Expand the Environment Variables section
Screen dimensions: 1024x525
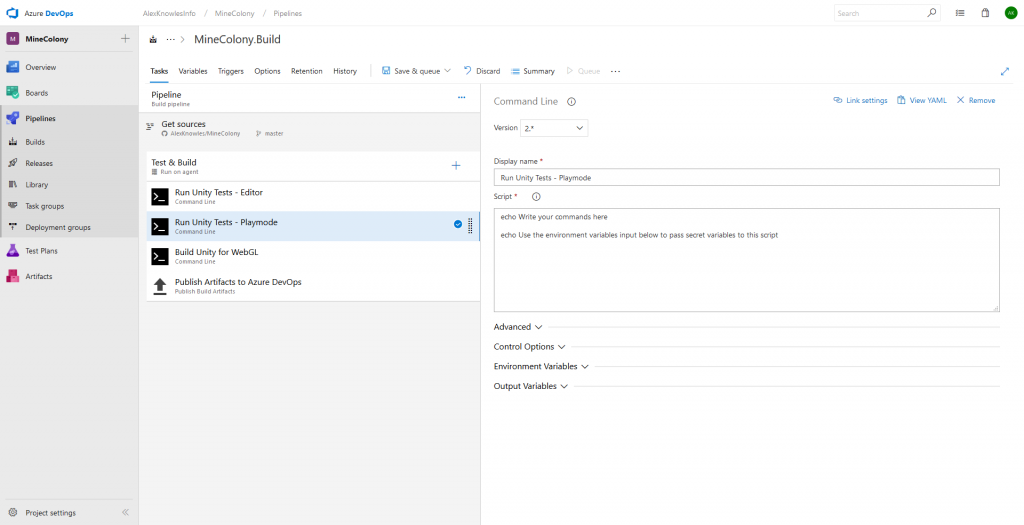click(x=541, y=367)
